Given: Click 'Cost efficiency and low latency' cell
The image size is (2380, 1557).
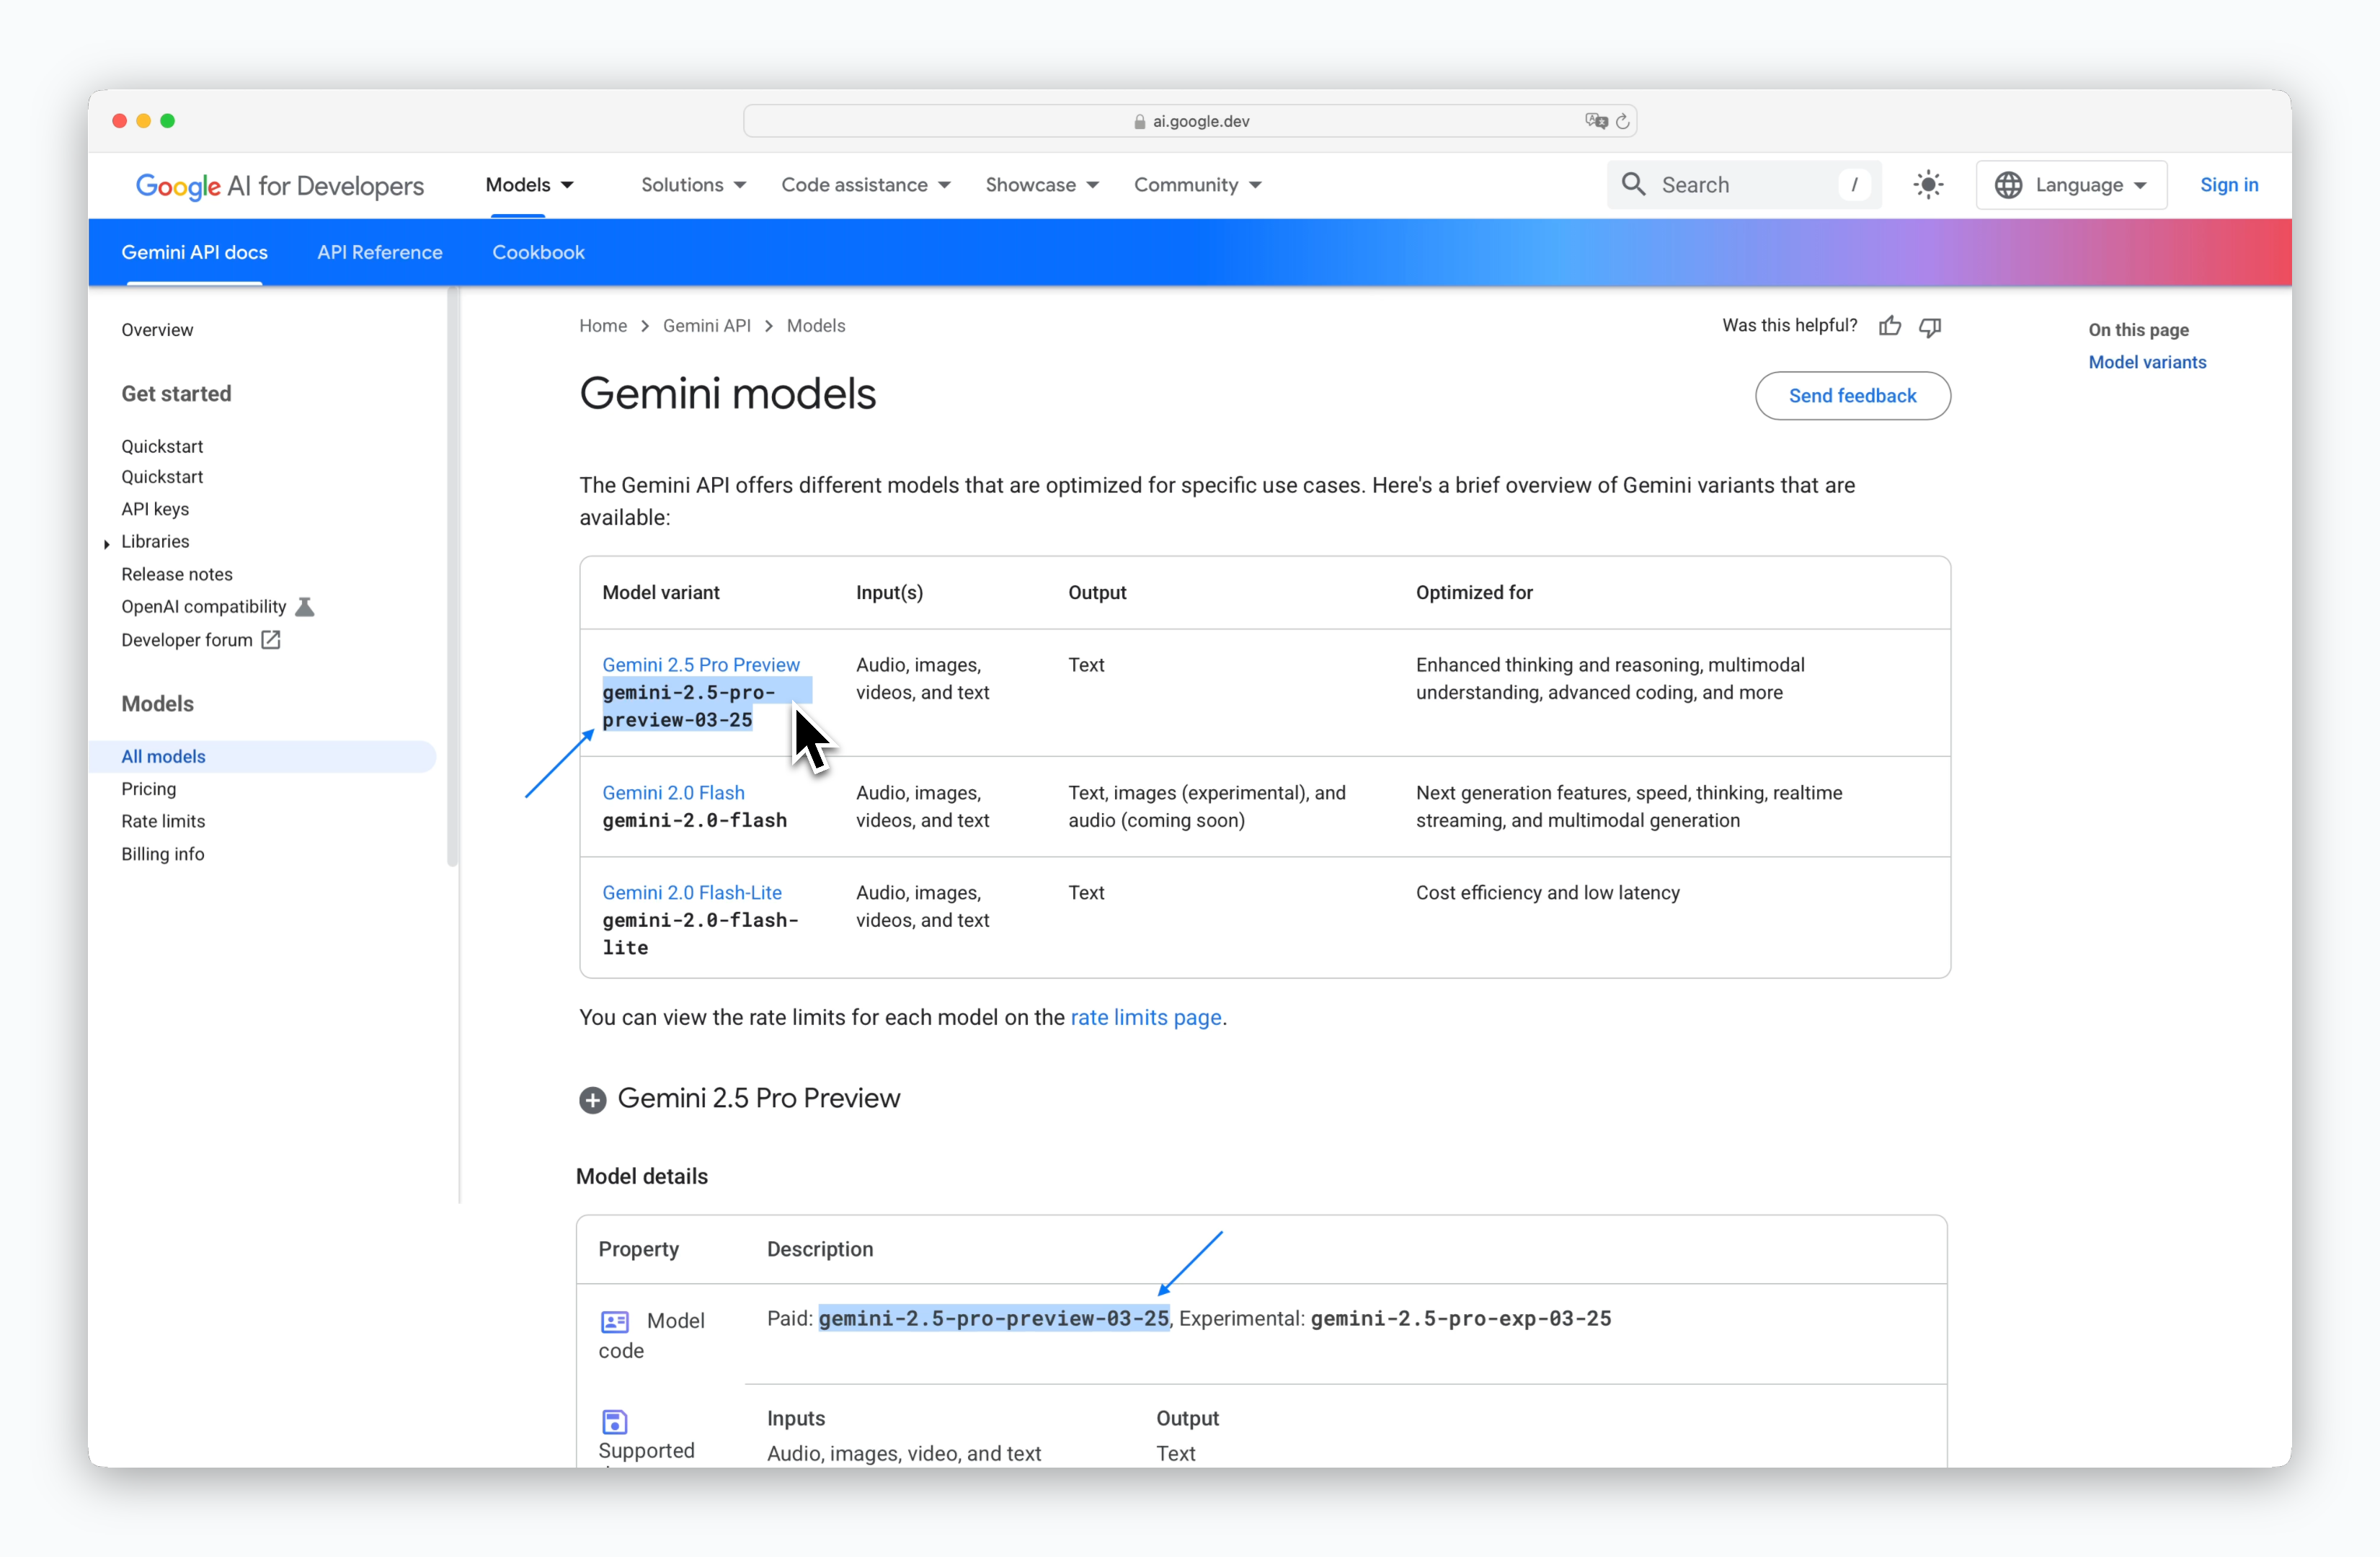Looking at the screenshot, I should (1547, 893).
